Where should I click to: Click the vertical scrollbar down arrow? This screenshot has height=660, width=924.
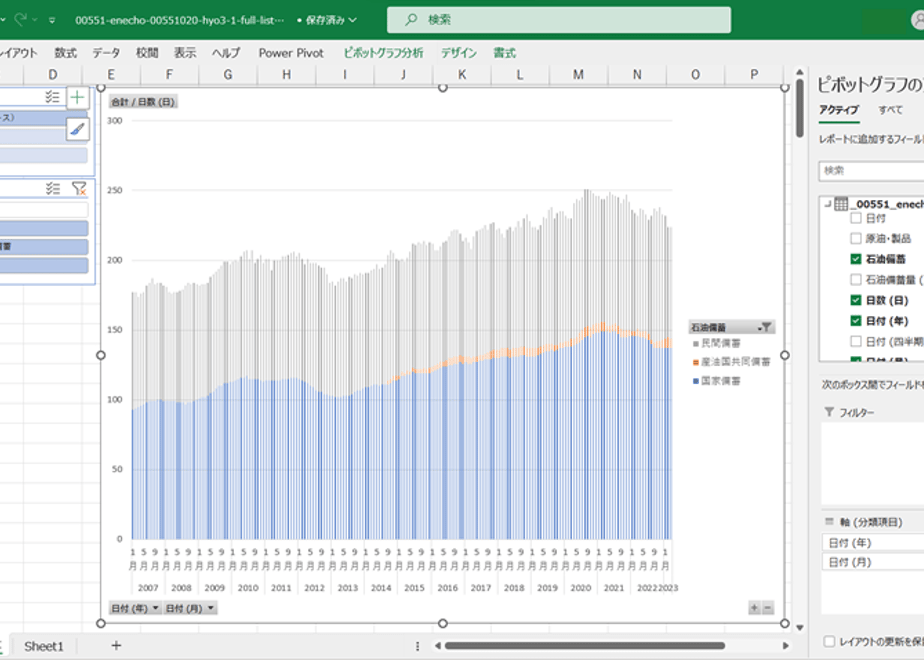tap(799, 628)
